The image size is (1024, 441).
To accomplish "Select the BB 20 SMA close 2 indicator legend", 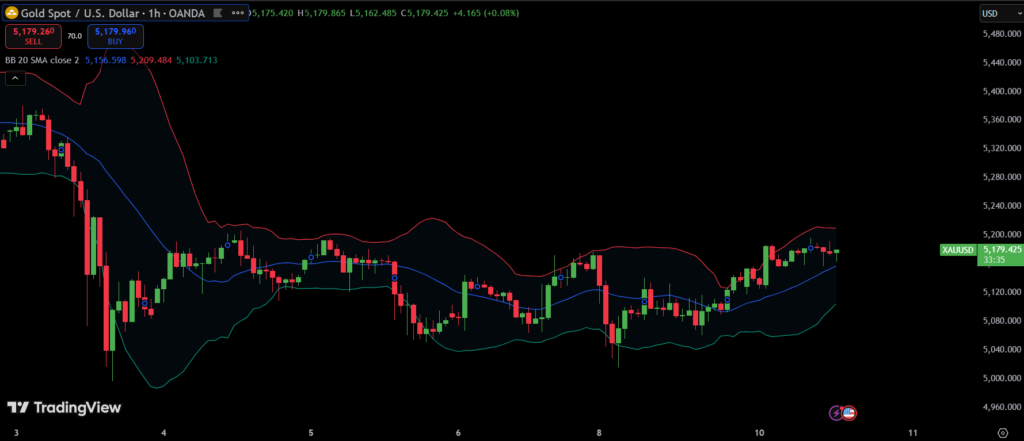I will pyautogui.click(x=42, y=60).
